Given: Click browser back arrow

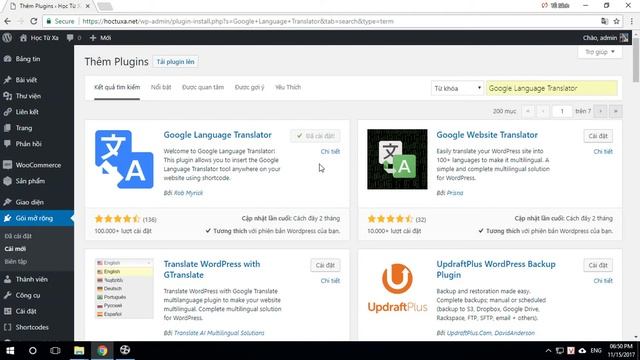Looking at the screenshot, I should (x=8, y=21).
